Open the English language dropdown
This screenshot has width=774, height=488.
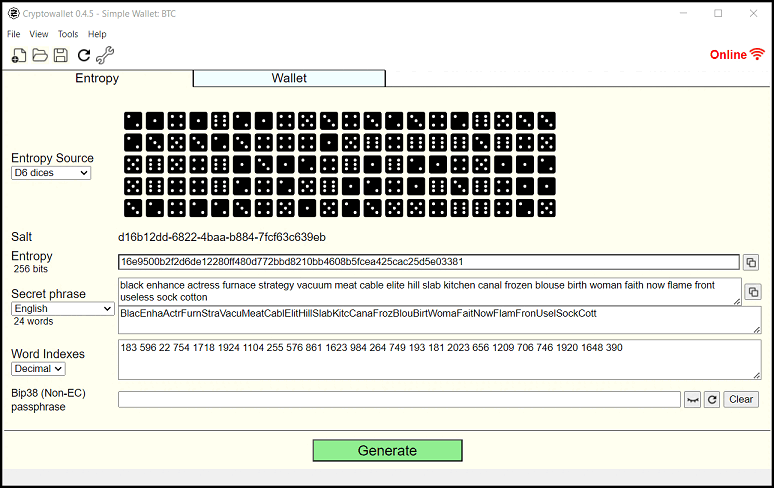point(63,309)
